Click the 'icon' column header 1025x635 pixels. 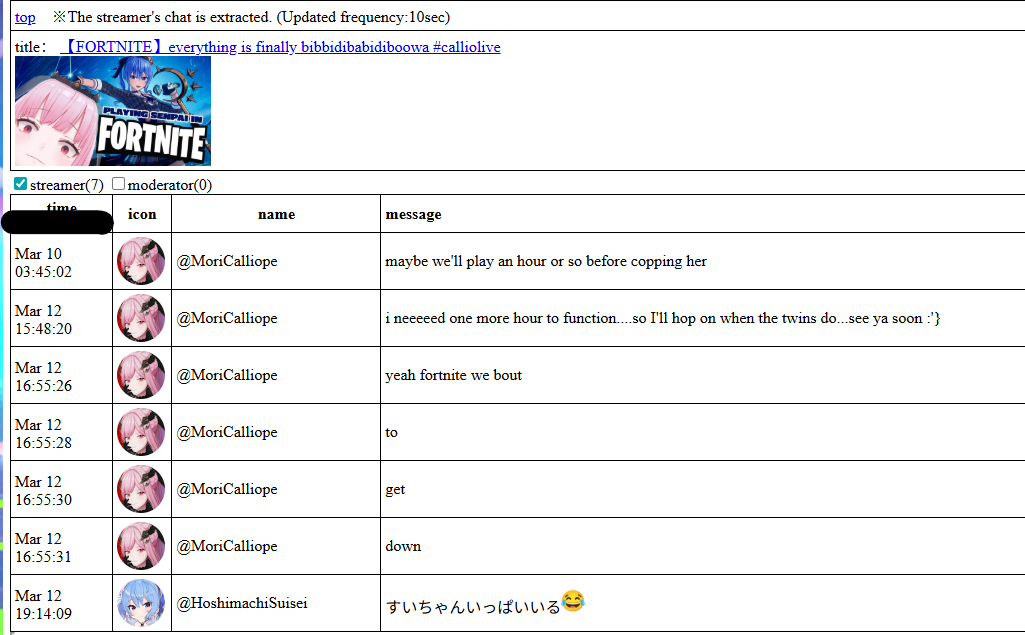[x=142, y=215]
